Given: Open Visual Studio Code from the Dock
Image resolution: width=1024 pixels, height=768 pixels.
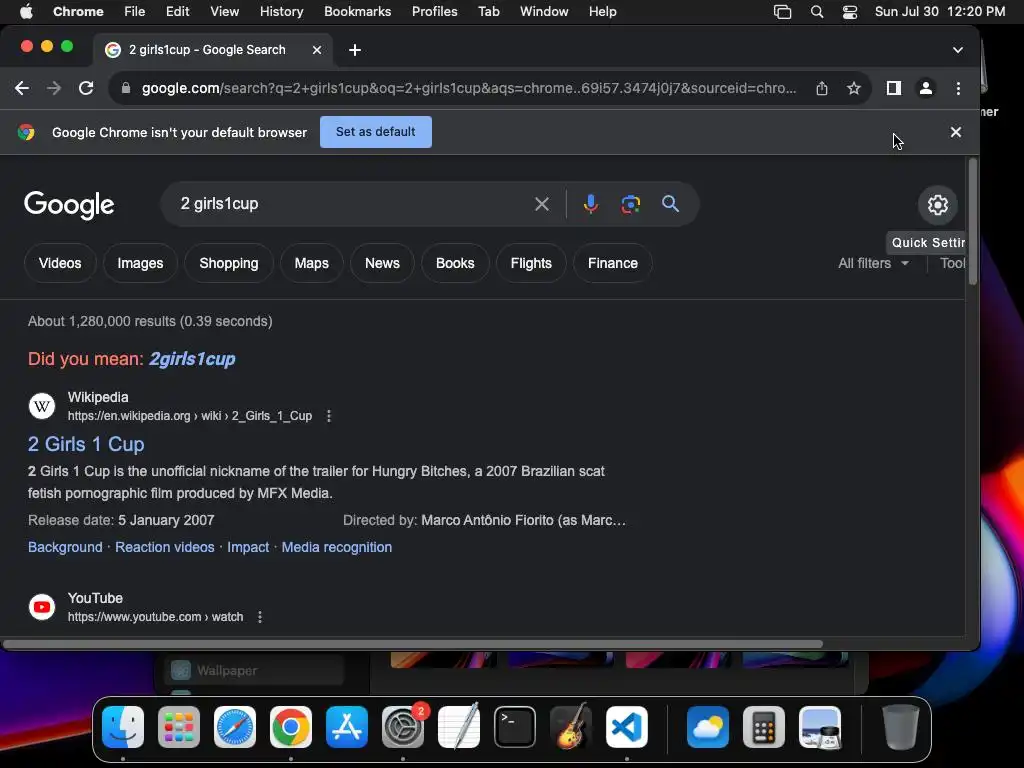Looking at the screenshot, I should 627,727.
